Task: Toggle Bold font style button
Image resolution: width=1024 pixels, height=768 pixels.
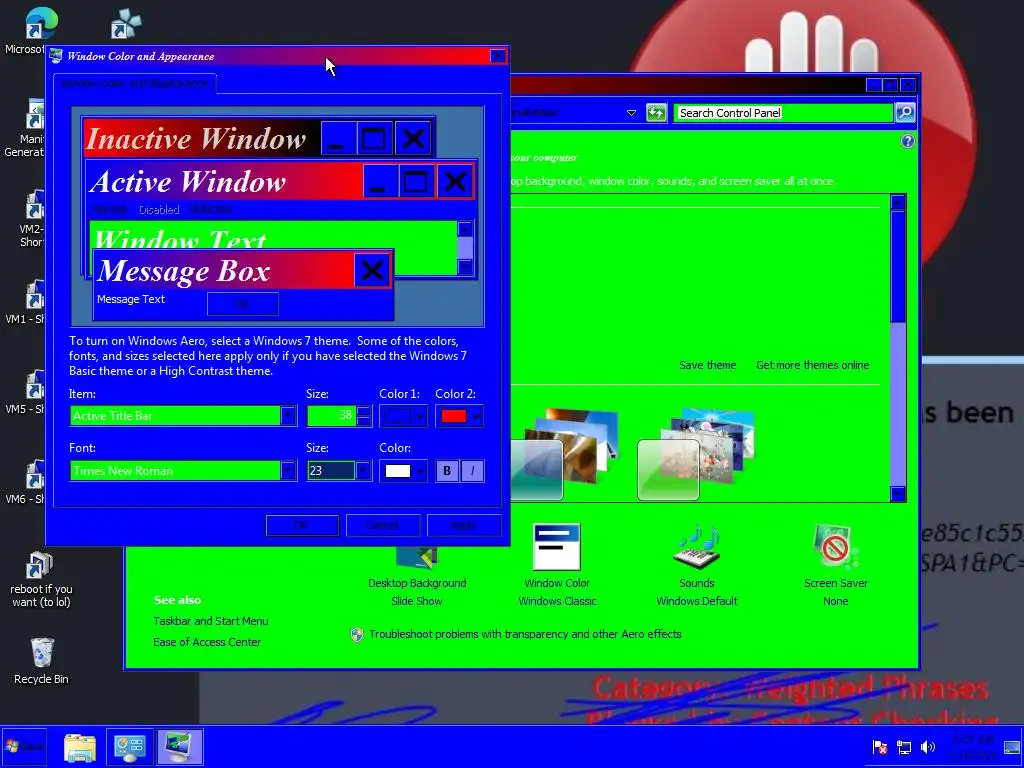Action: click(447, 471)
